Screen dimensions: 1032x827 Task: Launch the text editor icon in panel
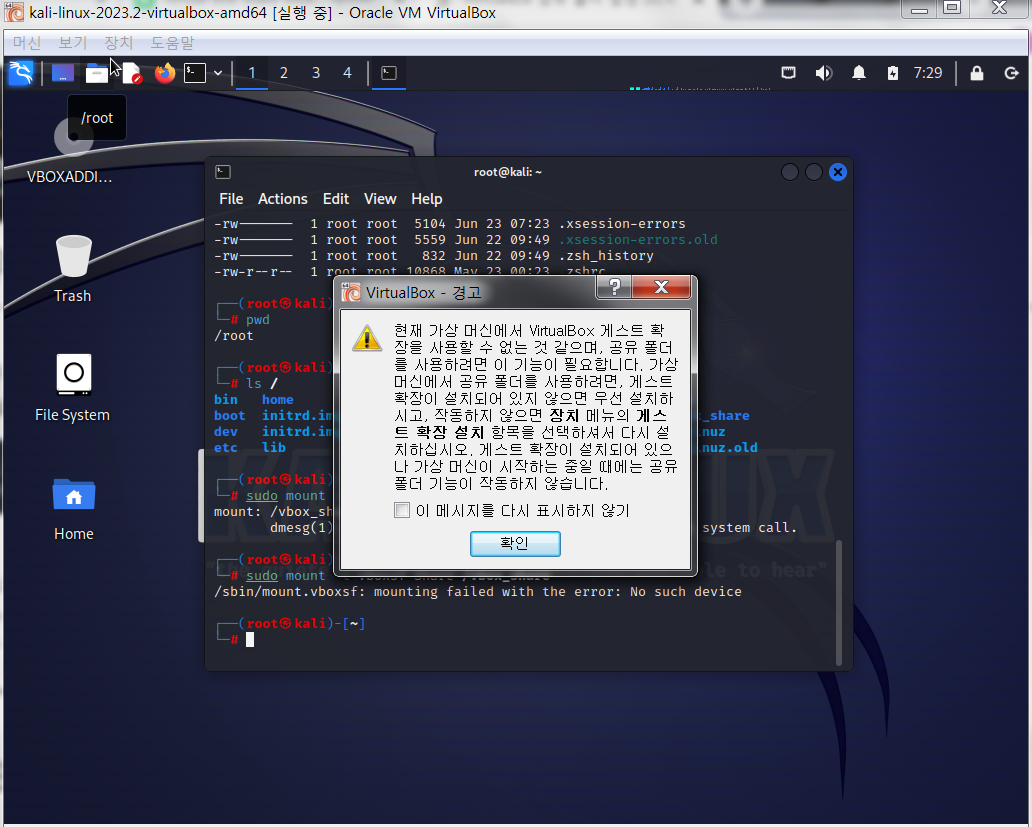pyautogui.click(x=132, y=73)
